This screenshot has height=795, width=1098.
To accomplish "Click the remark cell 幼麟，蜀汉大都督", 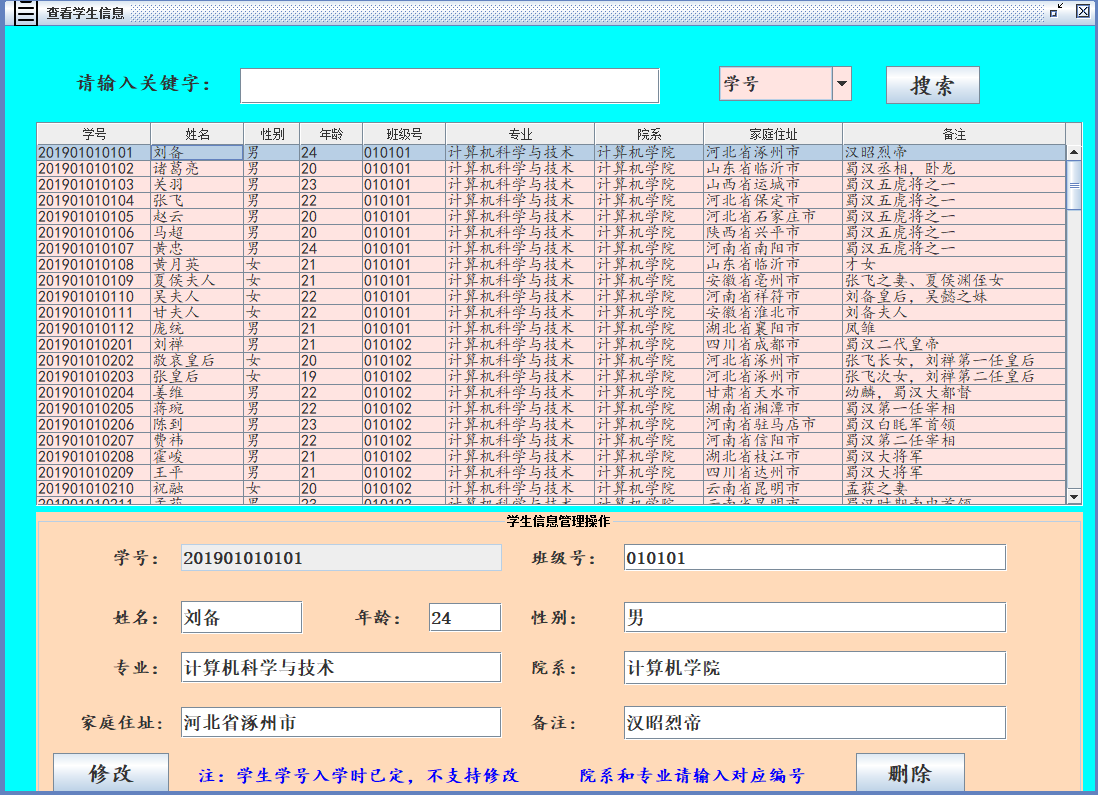I will click(x=954, y=393).
